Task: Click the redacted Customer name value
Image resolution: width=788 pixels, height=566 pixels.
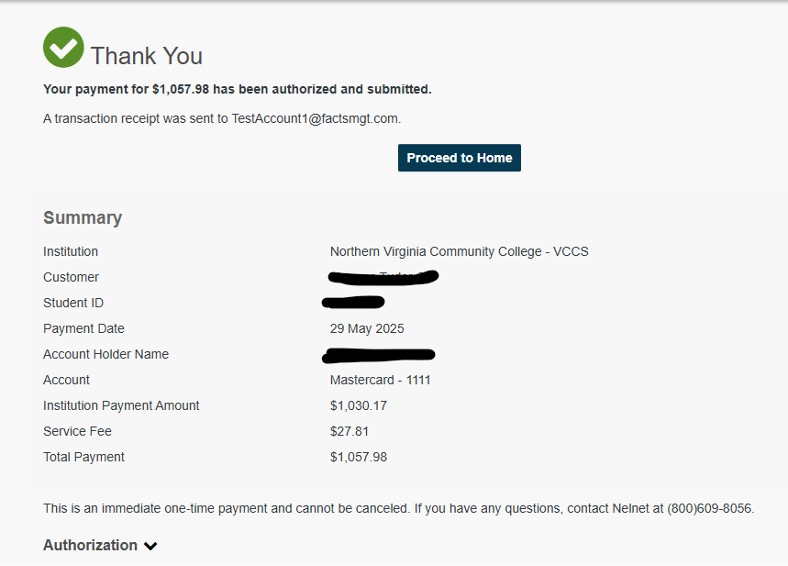Action: [384, 277]
